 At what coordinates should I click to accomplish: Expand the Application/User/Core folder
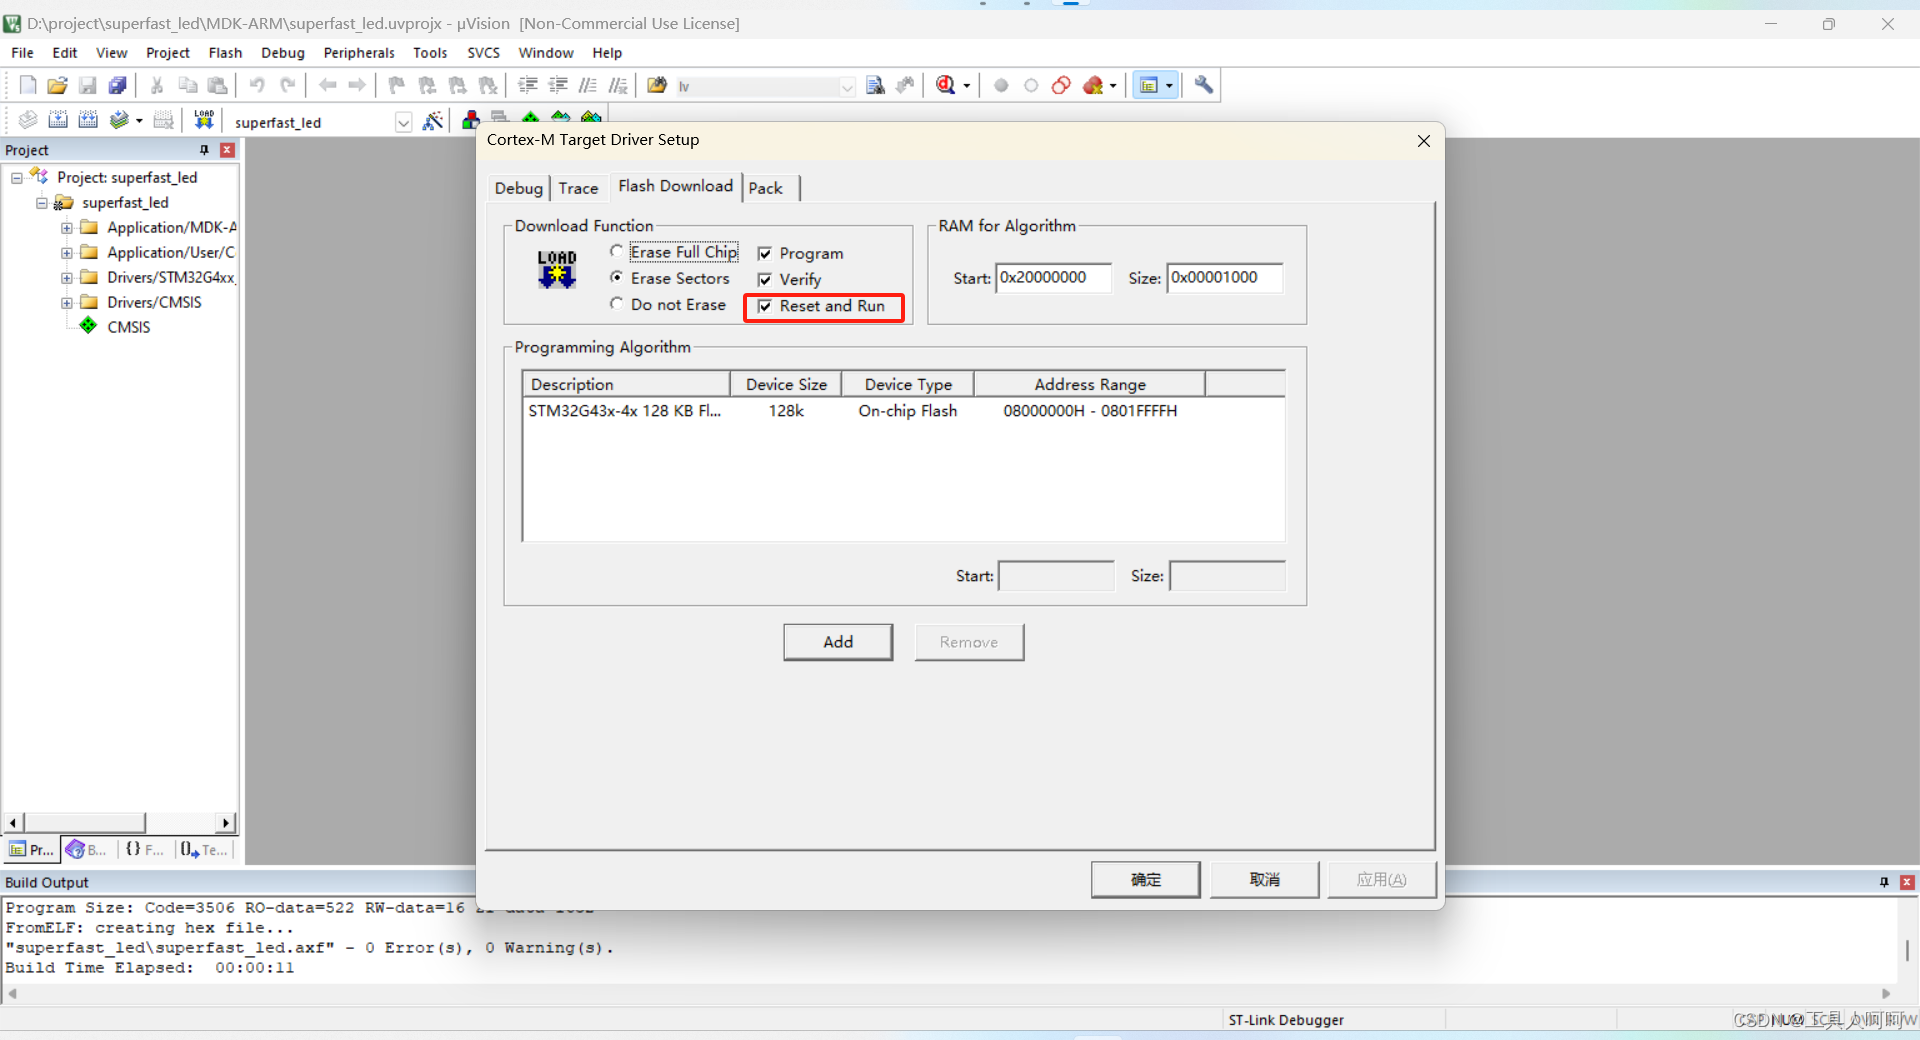(66, 252)
